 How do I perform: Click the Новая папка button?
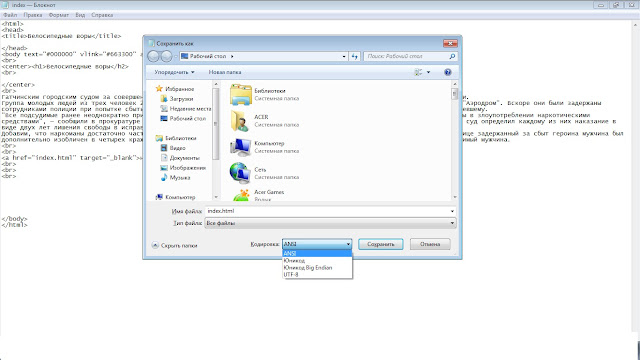[x=225, y=72]
